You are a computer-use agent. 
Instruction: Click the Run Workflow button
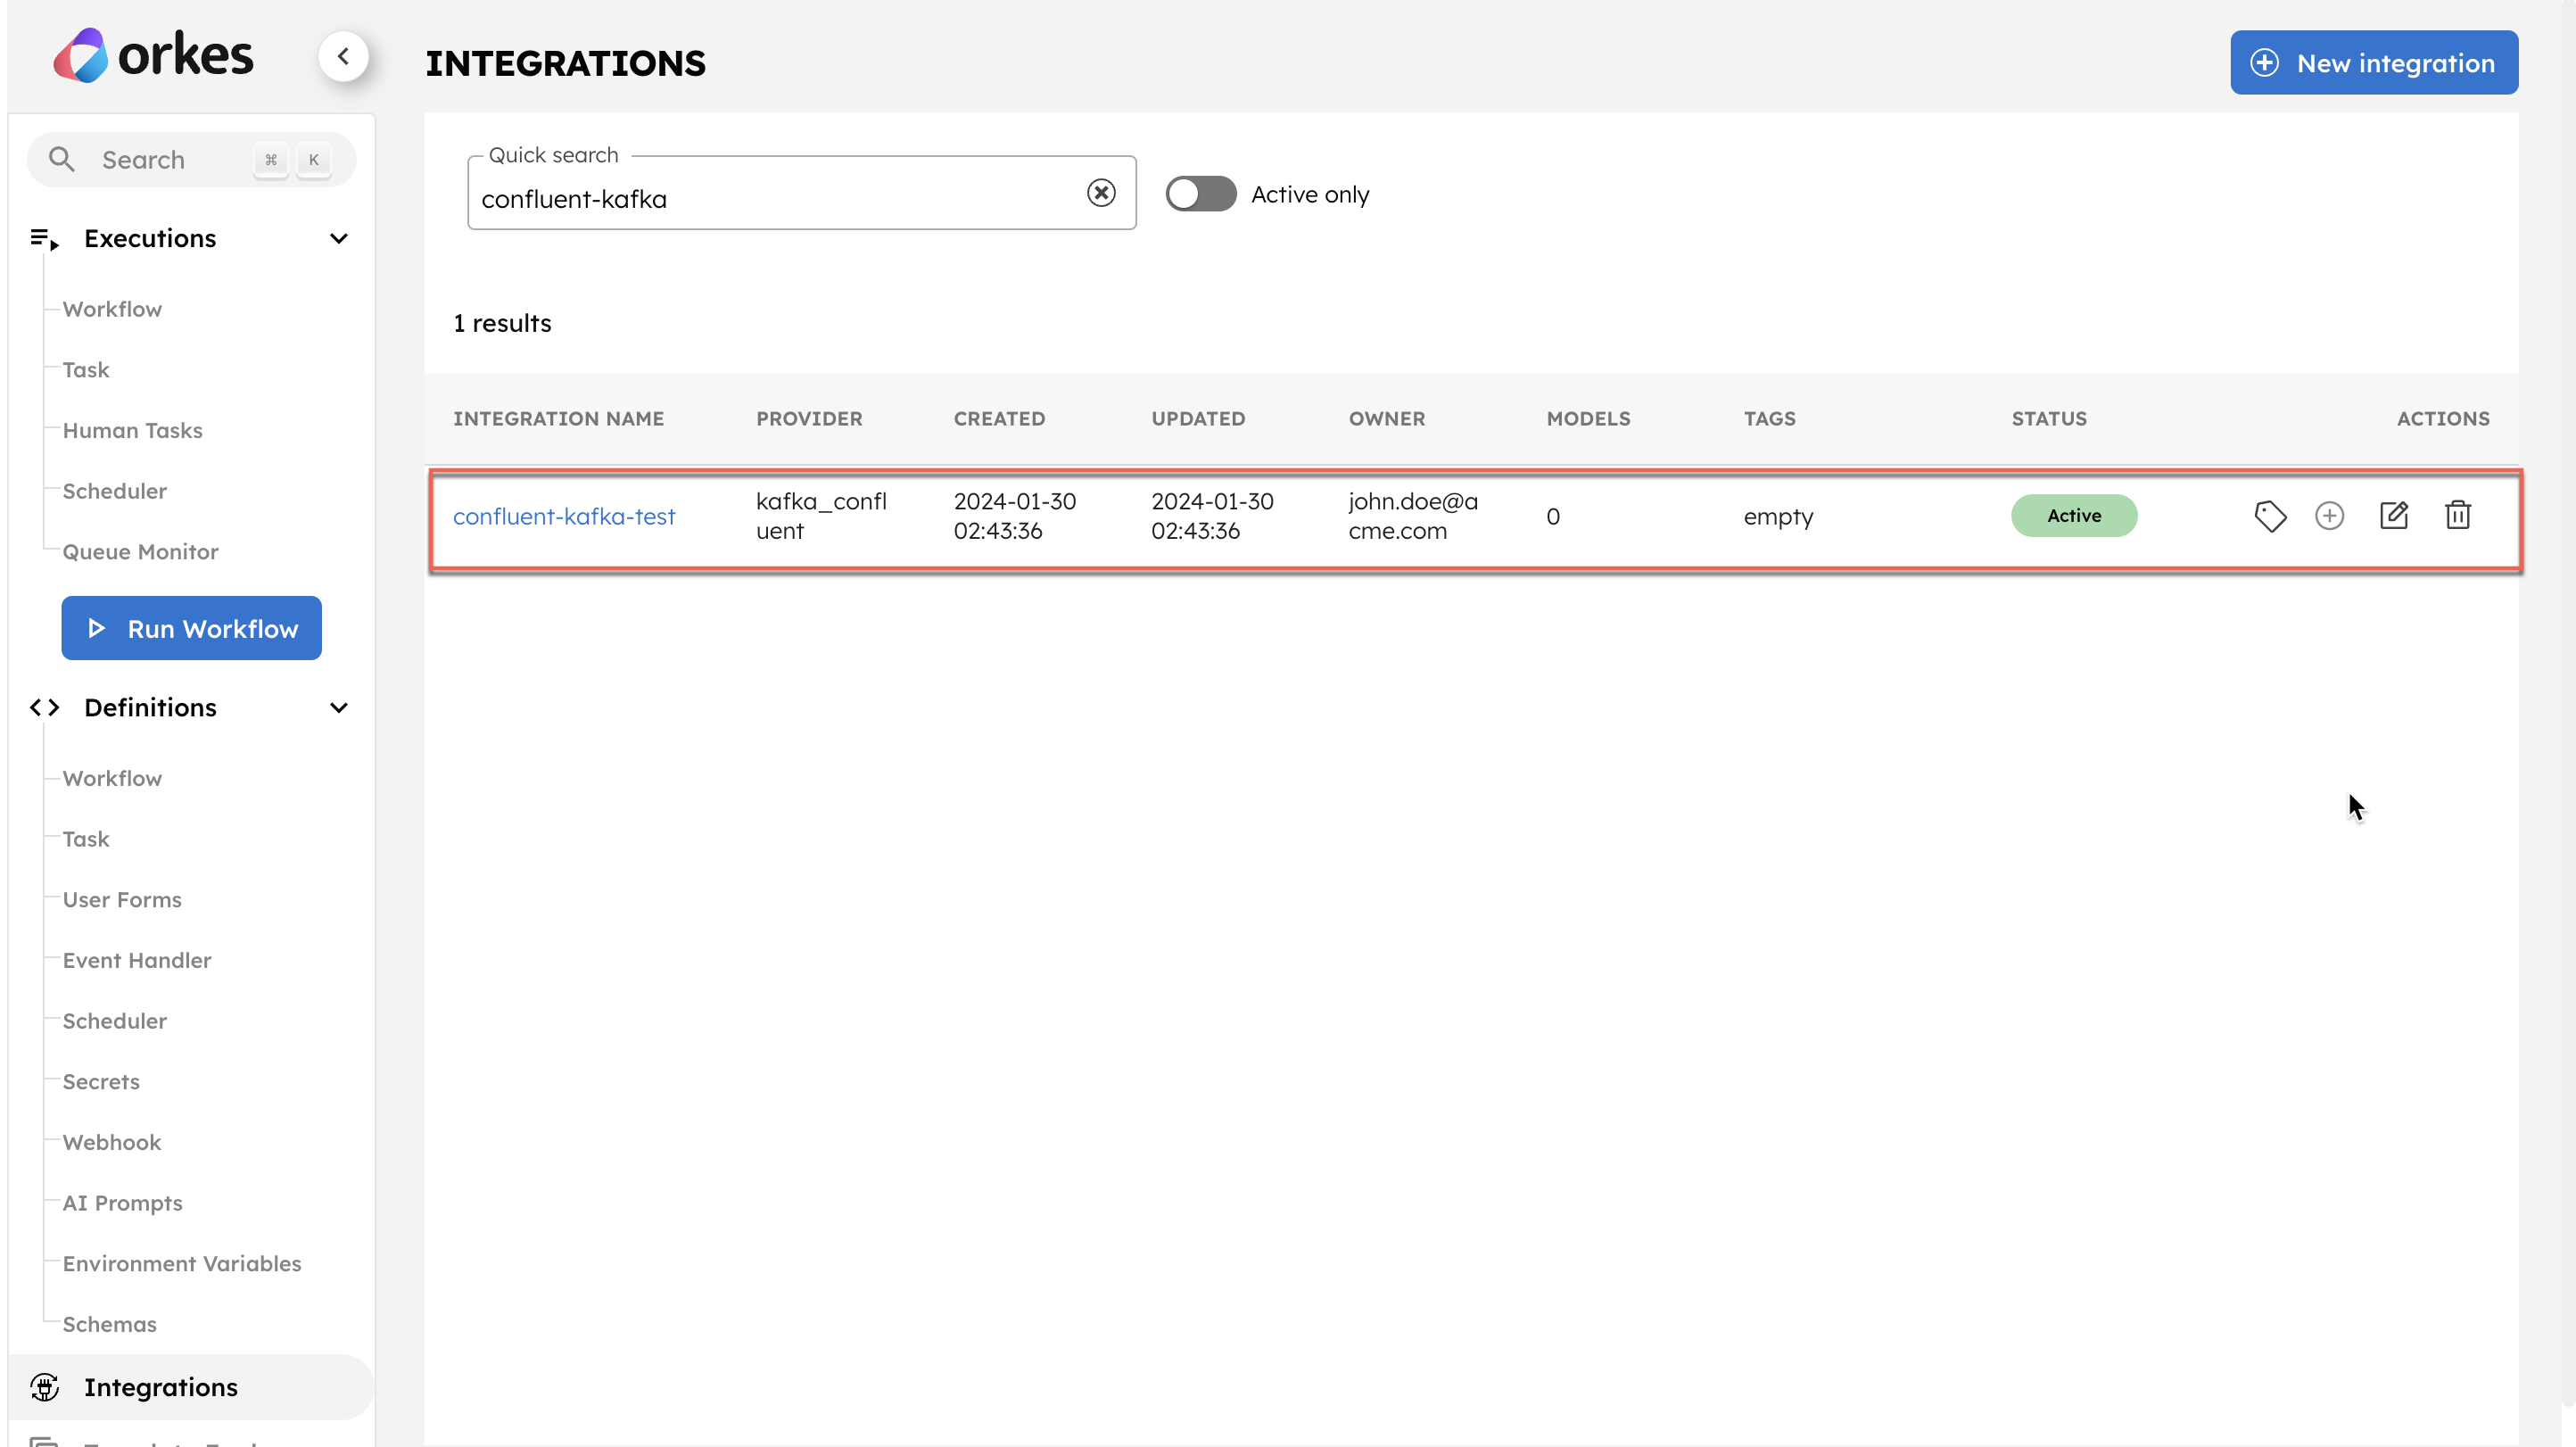pyautogui.click(x=191, y=628)
